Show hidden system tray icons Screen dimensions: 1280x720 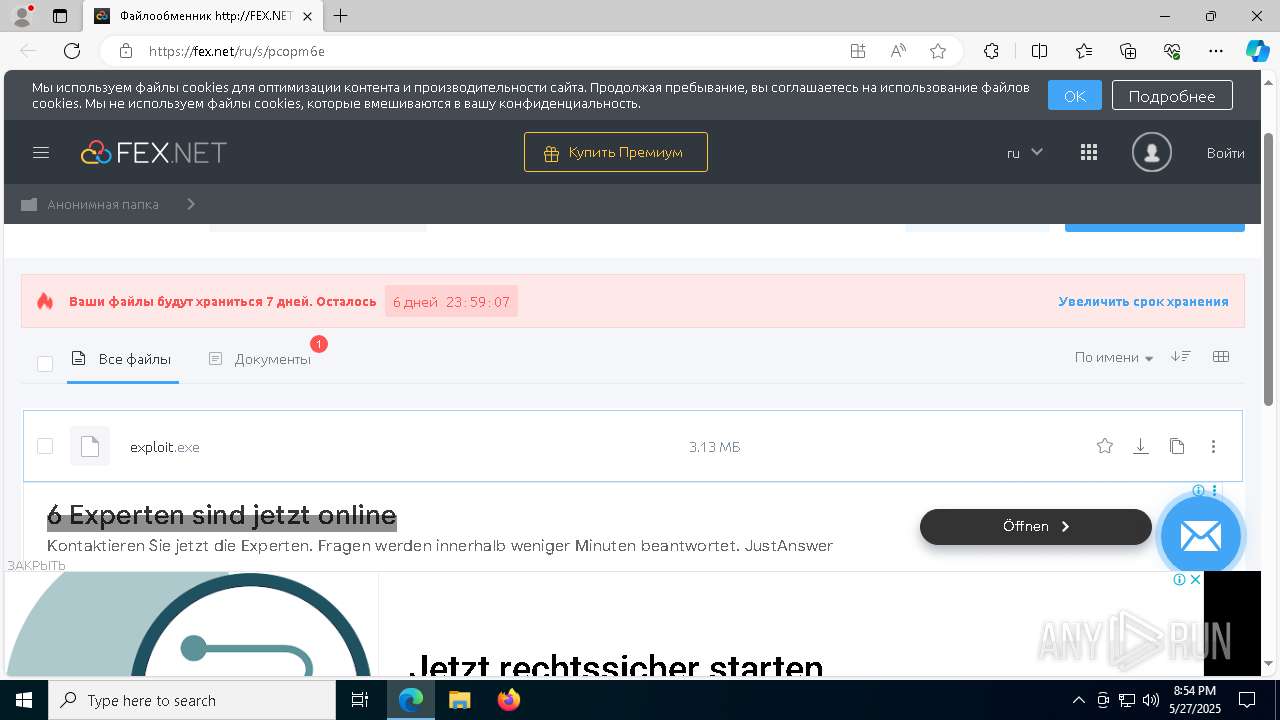click(x=1078, y=700)
